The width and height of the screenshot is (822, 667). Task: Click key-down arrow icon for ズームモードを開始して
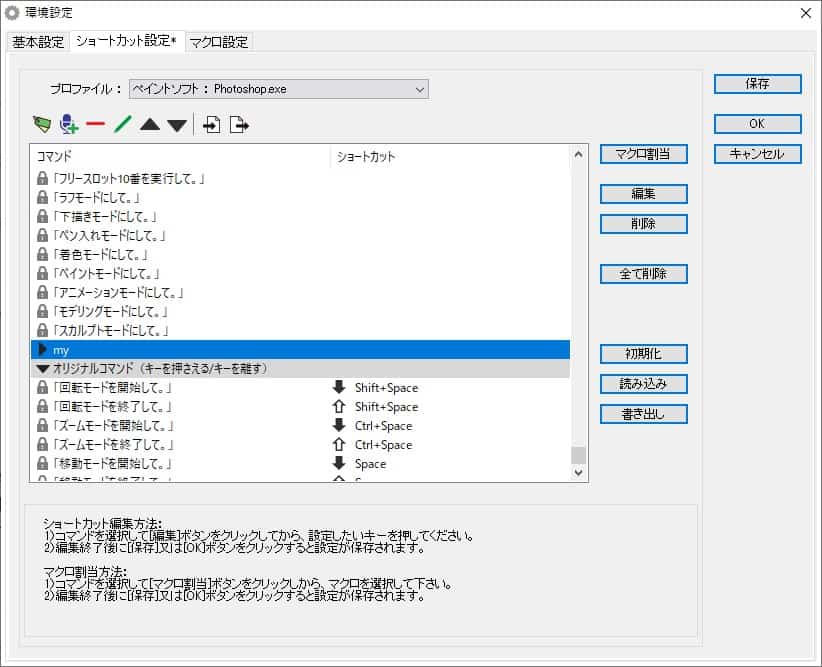pos(339,425)
